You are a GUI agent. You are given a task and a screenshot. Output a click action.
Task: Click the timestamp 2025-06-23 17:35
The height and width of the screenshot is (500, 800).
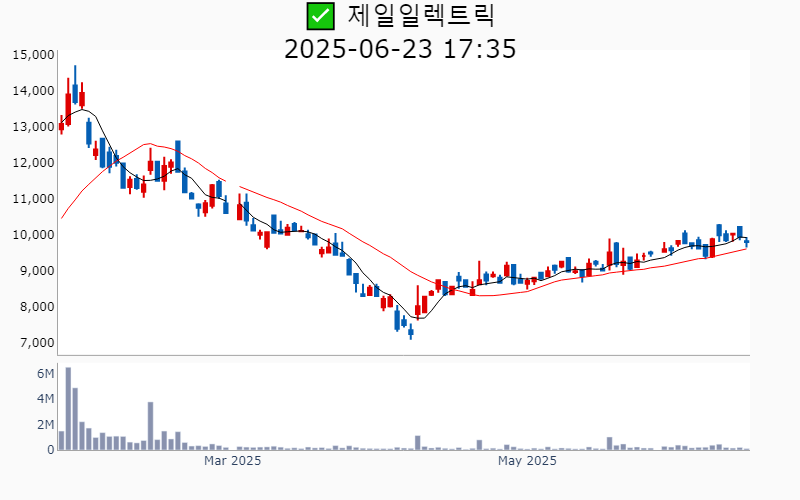(x=400, y=49)
